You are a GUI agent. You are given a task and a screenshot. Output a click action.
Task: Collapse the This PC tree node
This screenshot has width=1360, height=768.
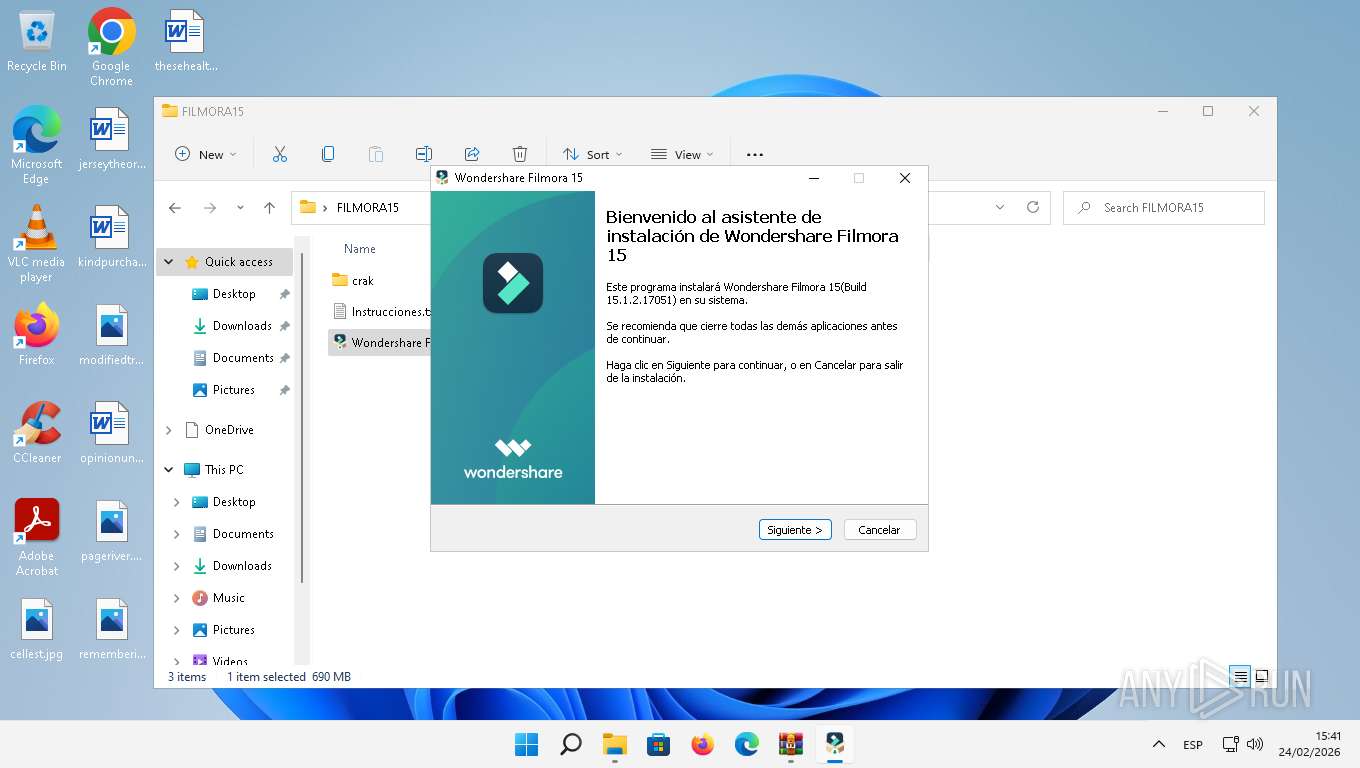(x=168, y=470)
